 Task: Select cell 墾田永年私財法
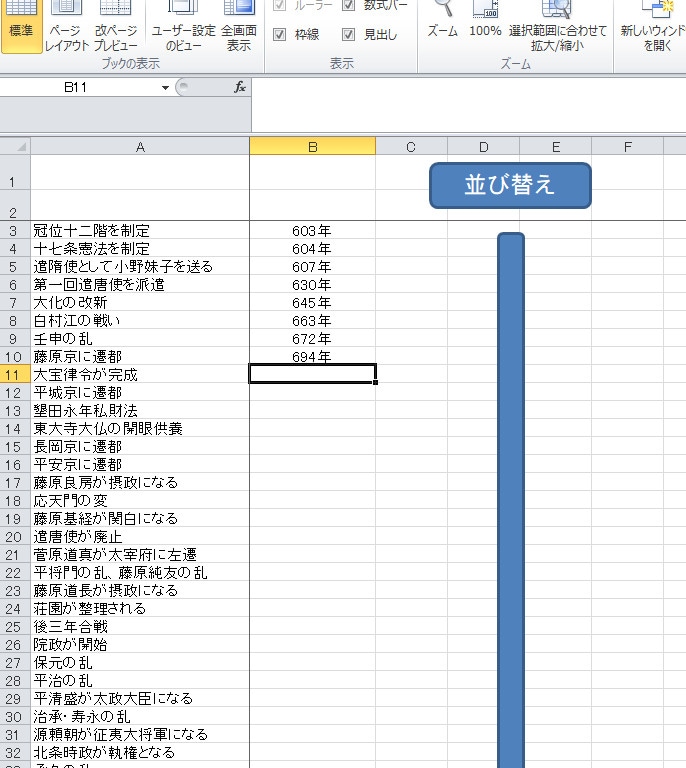140,411
